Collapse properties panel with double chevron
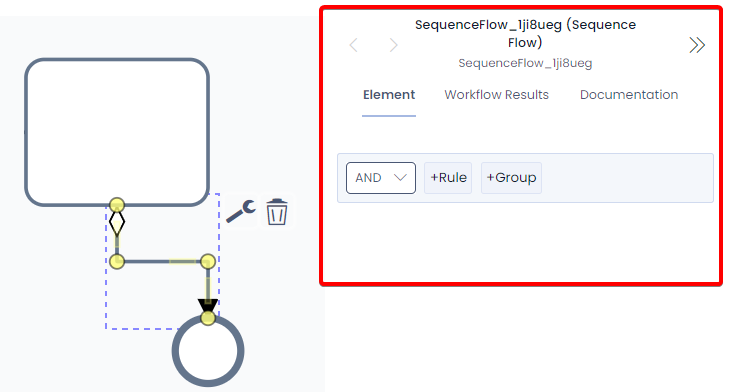 [x=697, y=45]
